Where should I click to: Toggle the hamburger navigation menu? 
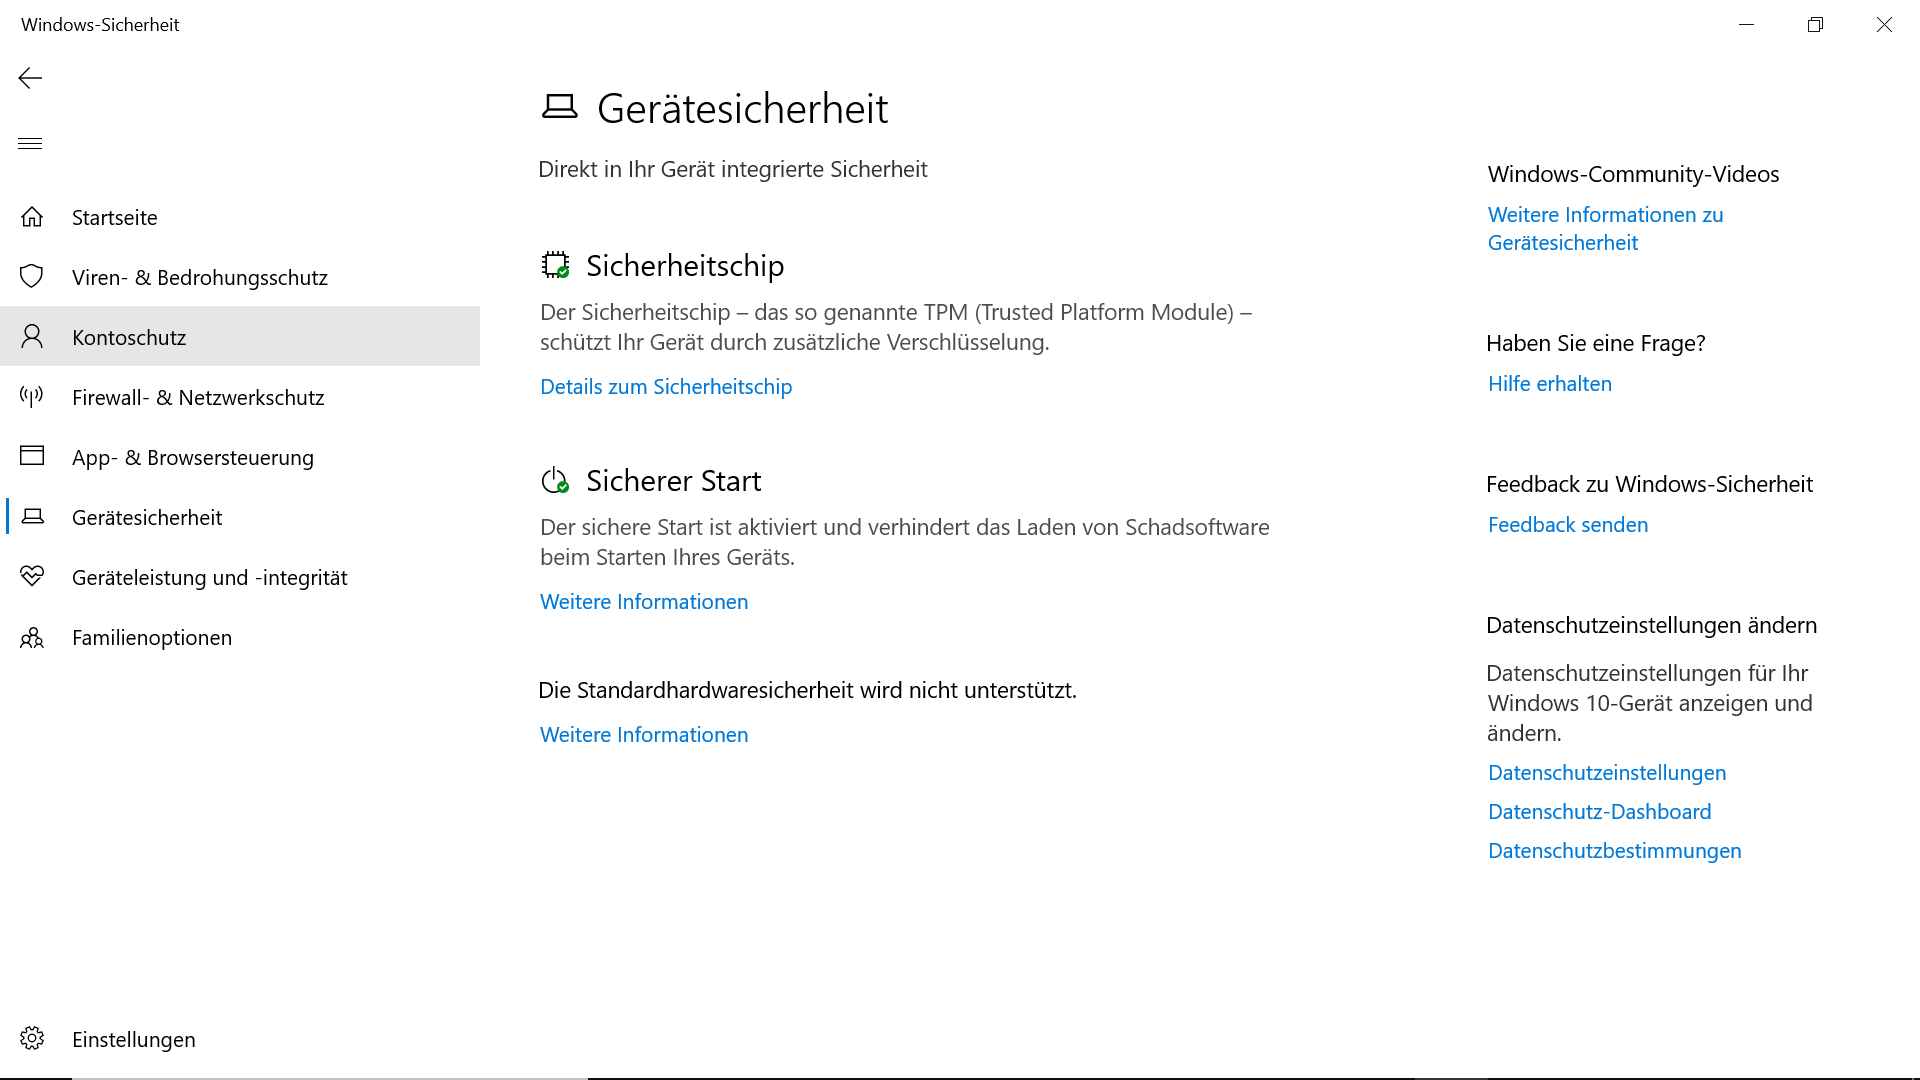point(30,143)
